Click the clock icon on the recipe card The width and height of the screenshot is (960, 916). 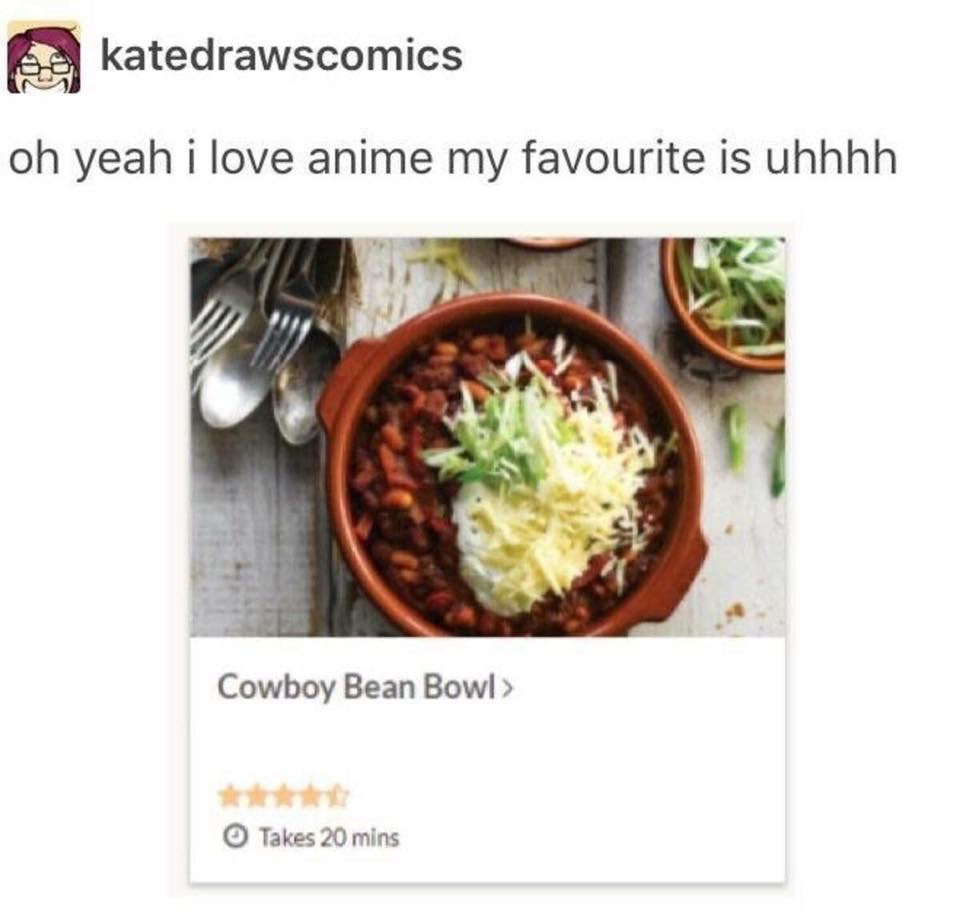coord(234,836)
